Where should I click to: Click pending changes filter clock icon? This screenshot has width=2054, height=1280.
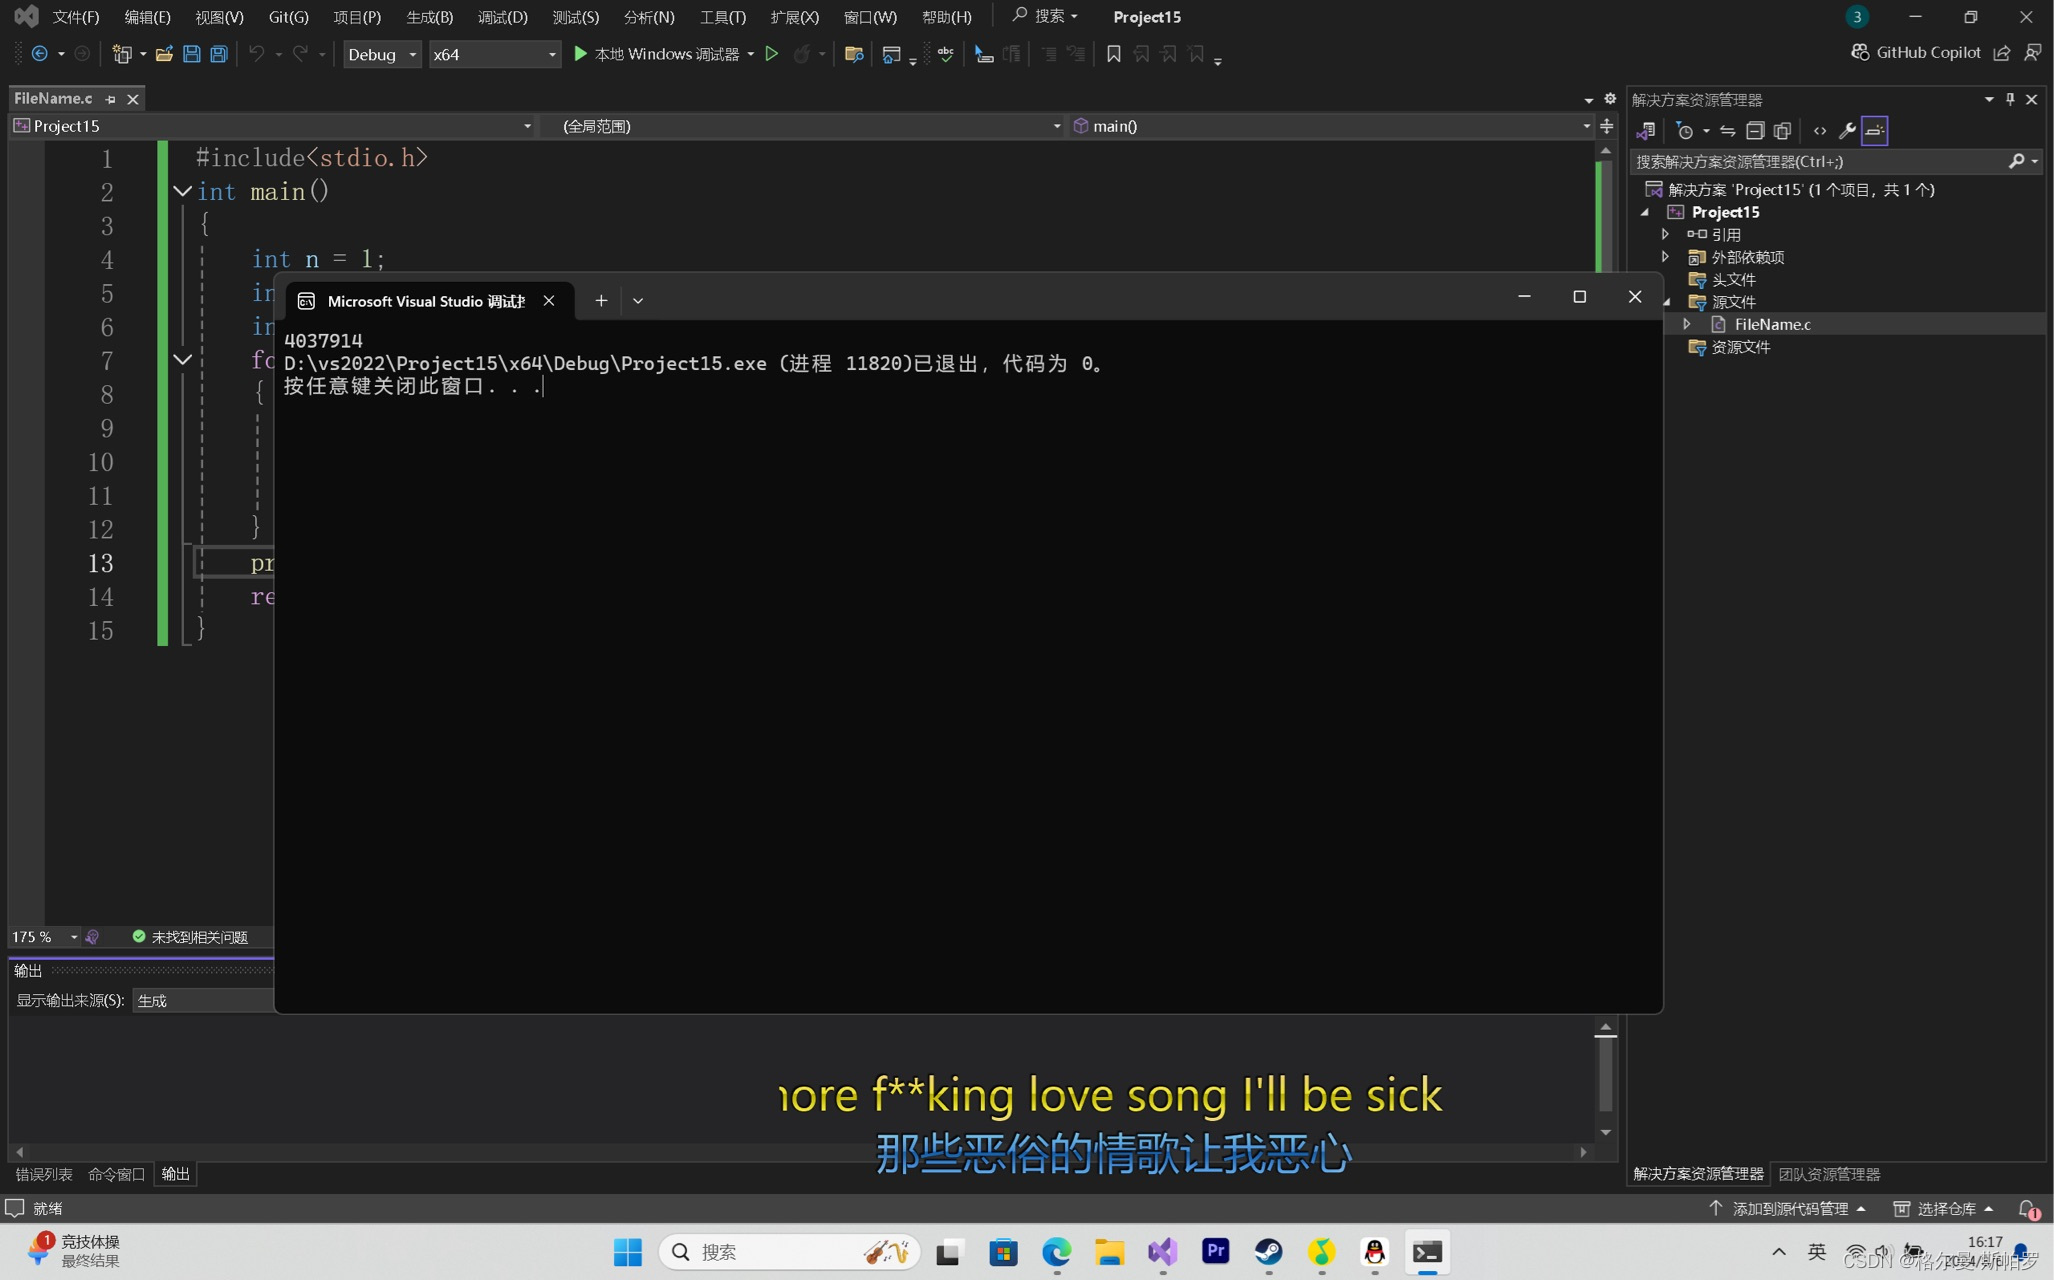coord(1685,131)
